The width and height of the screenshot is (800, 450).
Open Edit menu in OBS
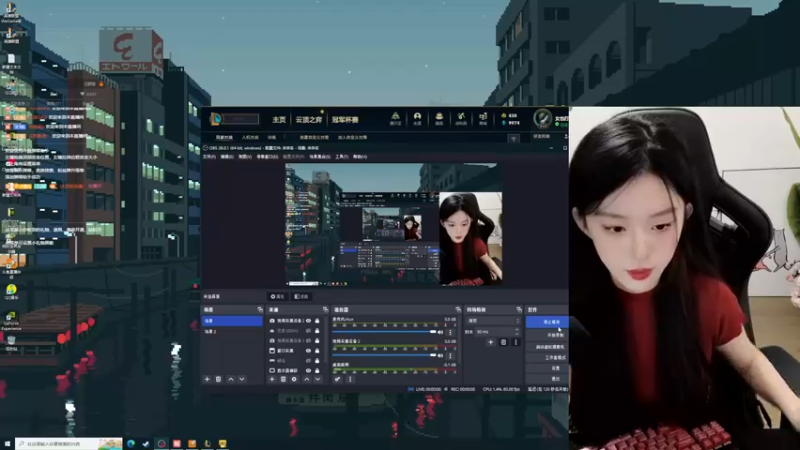(227, 157)
